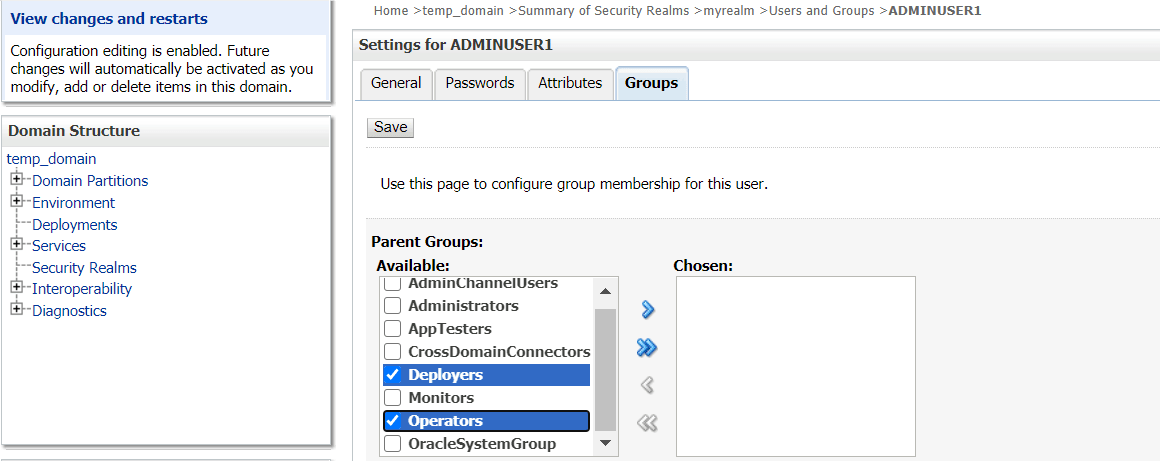Click the Save button

pos(391,127)
